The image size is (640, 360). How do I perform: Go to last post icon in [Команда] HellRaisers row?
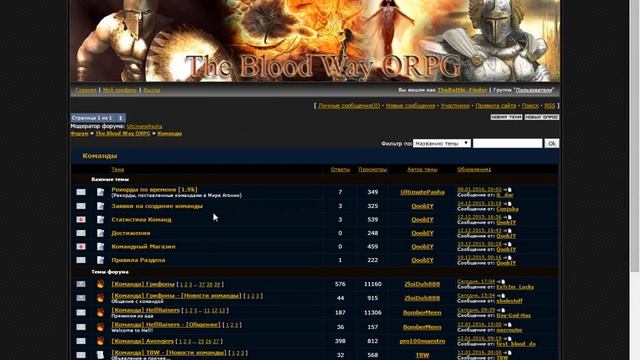(501, 310)
